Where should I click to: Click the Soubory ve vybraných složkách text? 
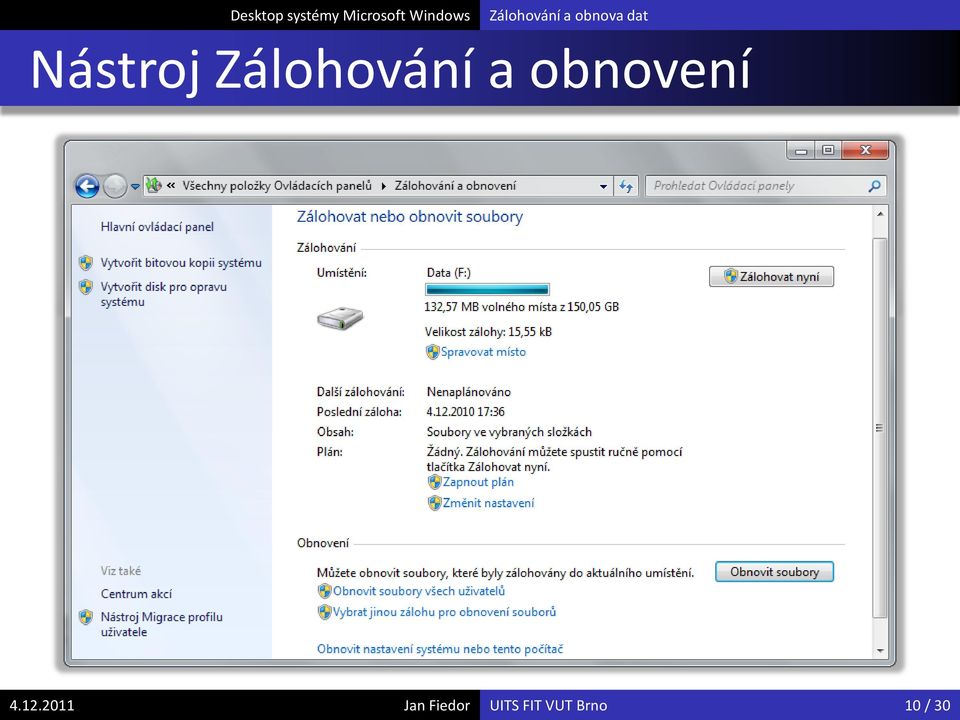[509, 432]
